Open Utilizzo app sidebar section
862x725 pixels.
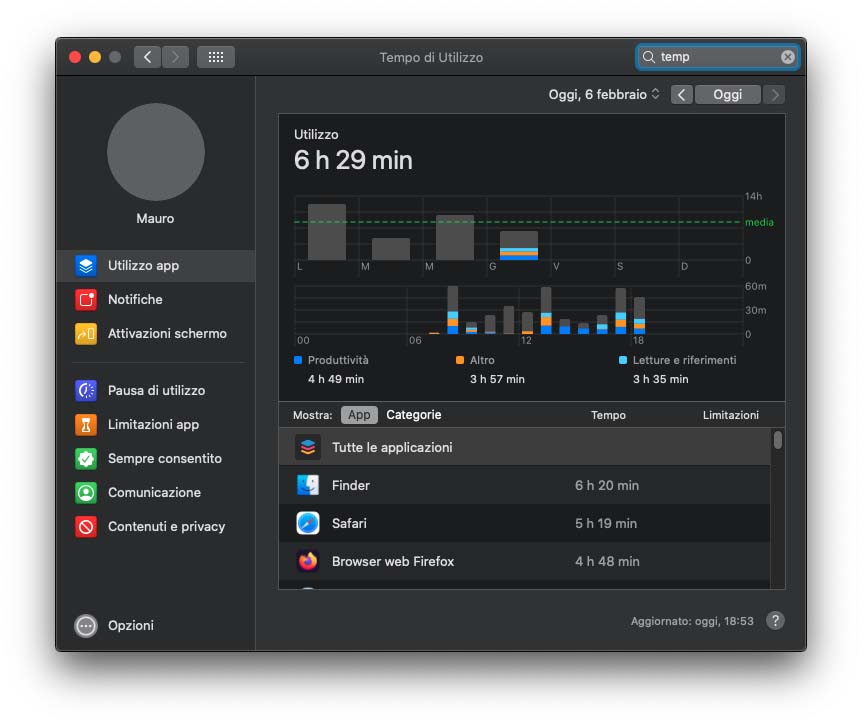click(155, 266)
